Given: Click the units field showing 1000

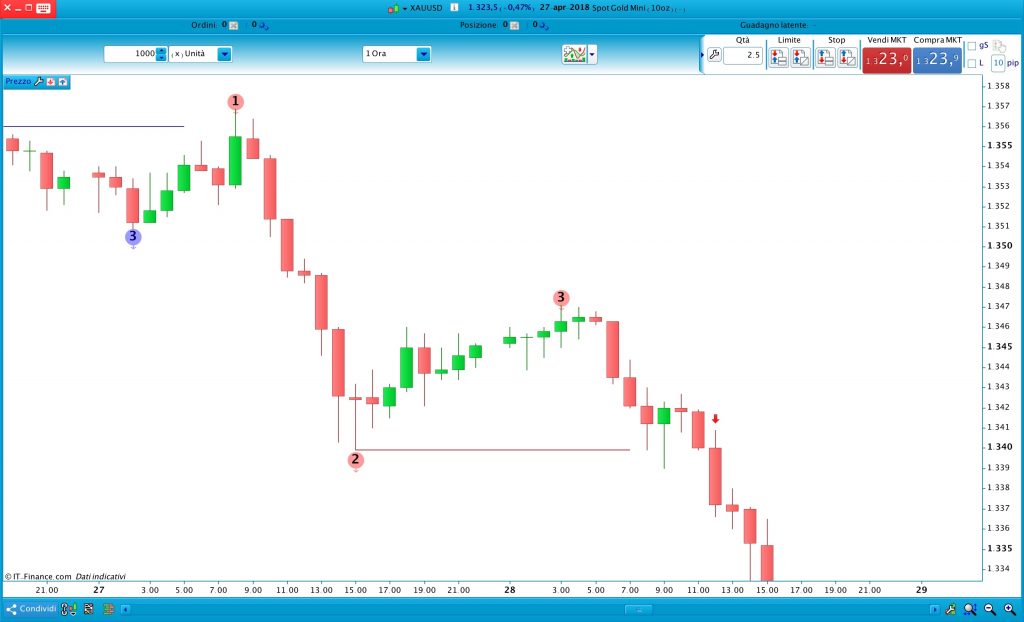Looking at the screenshot, I should pos(130,54).
